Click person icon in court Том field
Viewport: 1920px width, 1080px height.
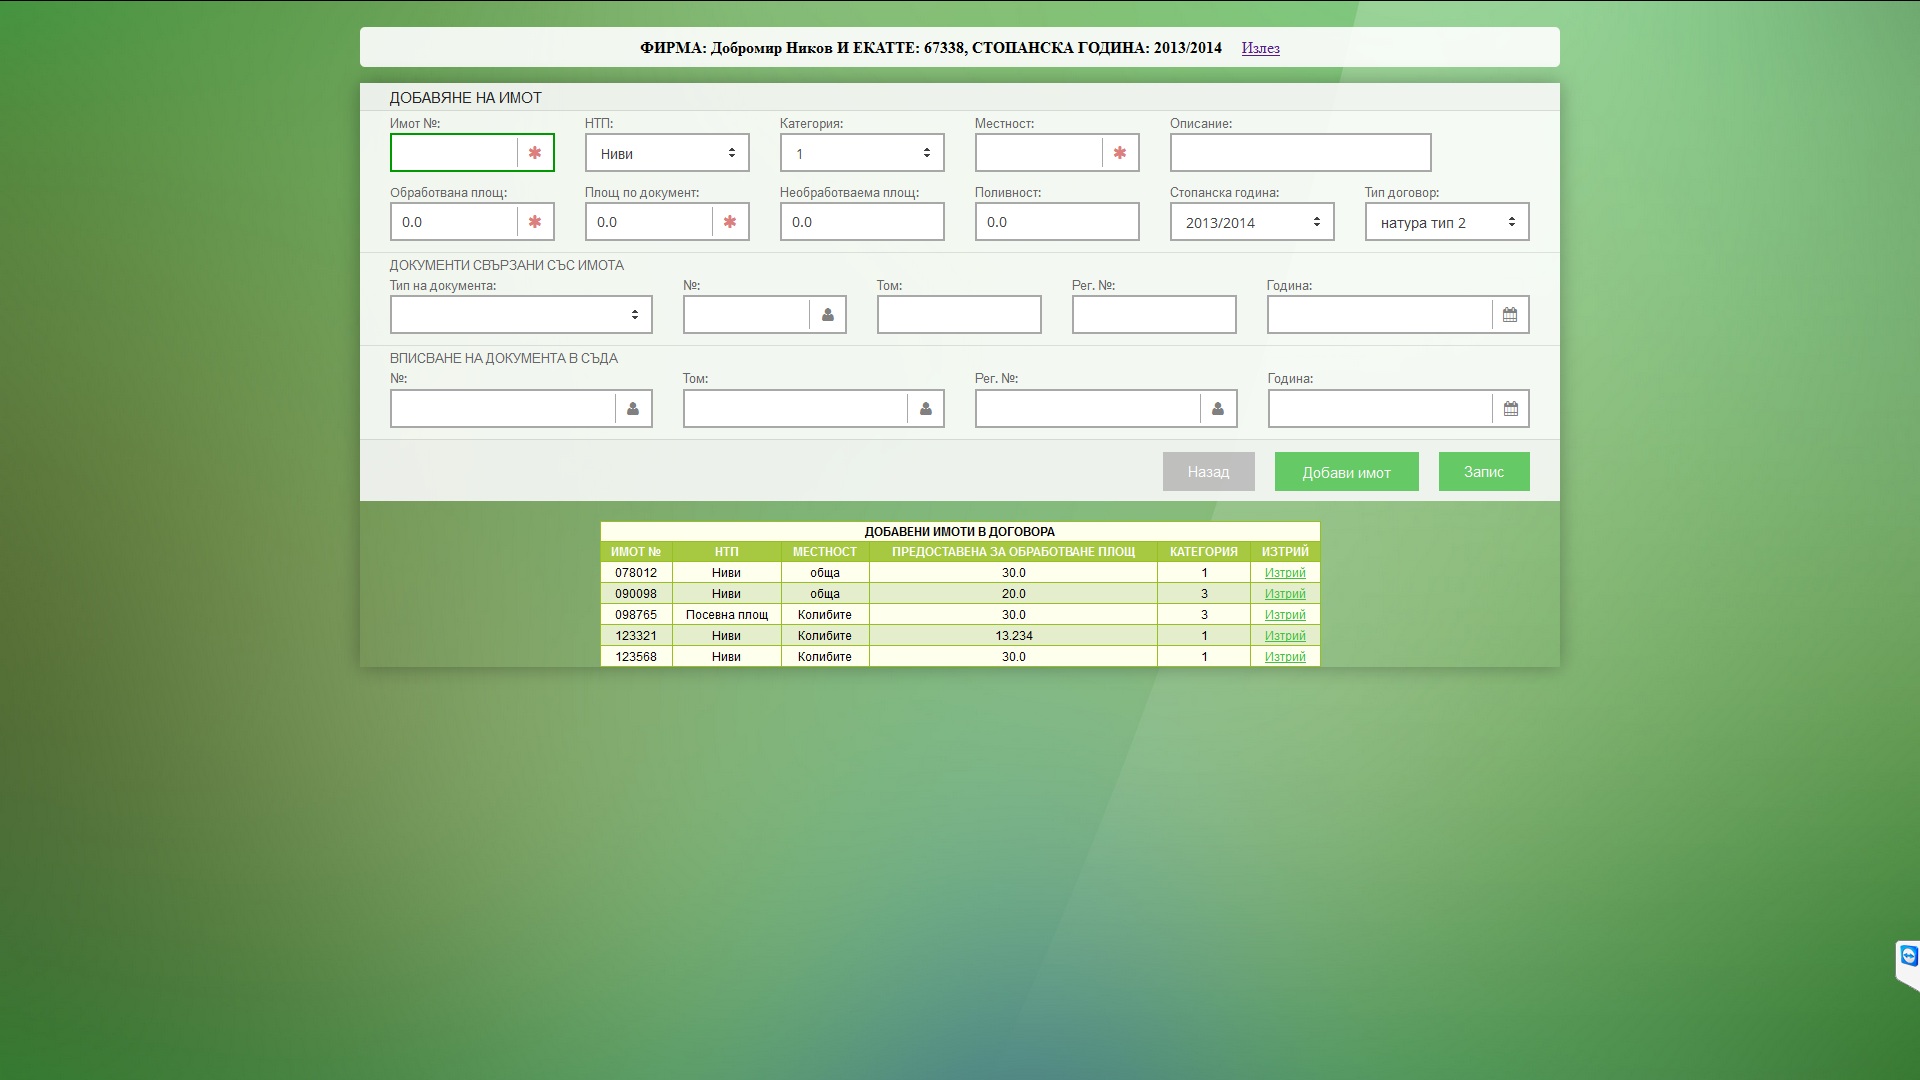(926, 409)
